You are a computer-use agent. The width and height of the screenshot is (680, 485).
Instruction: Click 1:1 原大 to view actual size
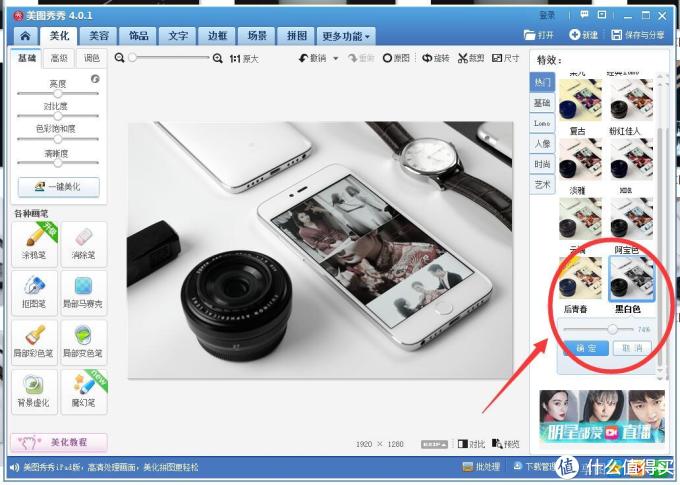coord(244,58)
